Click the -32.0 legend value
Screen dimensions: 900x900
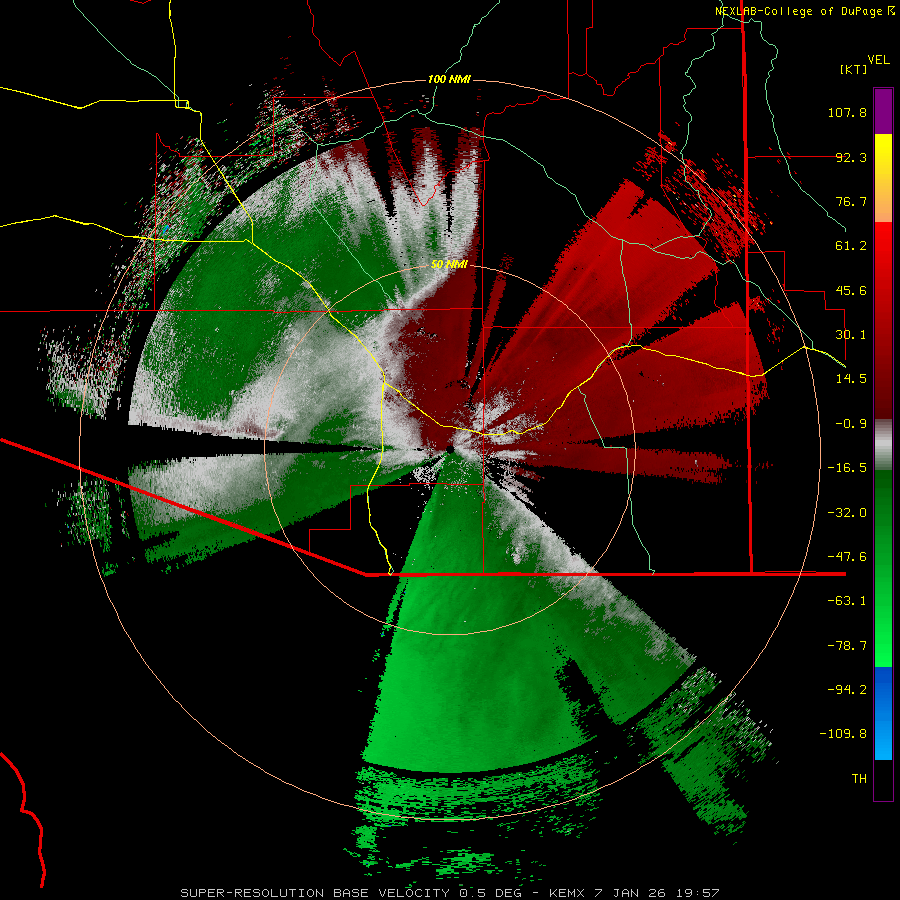pyautogui.click(x=847, y=513)
